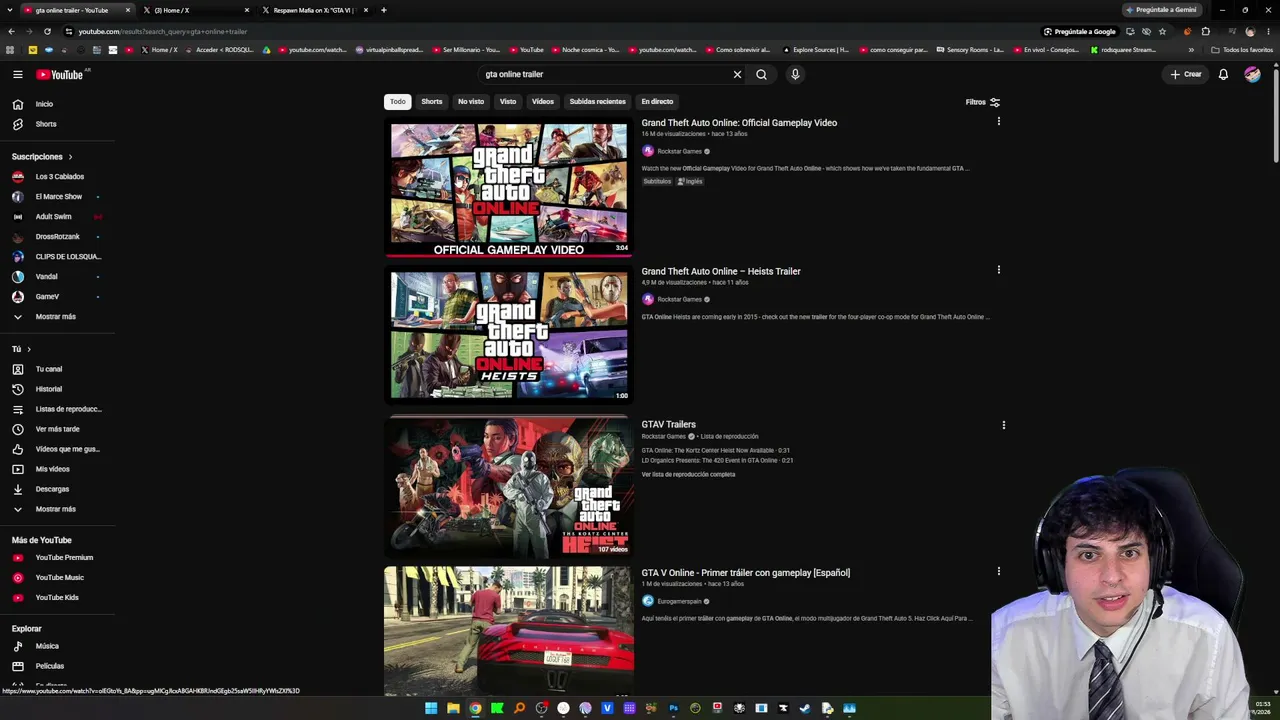Select the En directo filter chip
Viewport: 1280px width, 720px height.
(657, 102)
